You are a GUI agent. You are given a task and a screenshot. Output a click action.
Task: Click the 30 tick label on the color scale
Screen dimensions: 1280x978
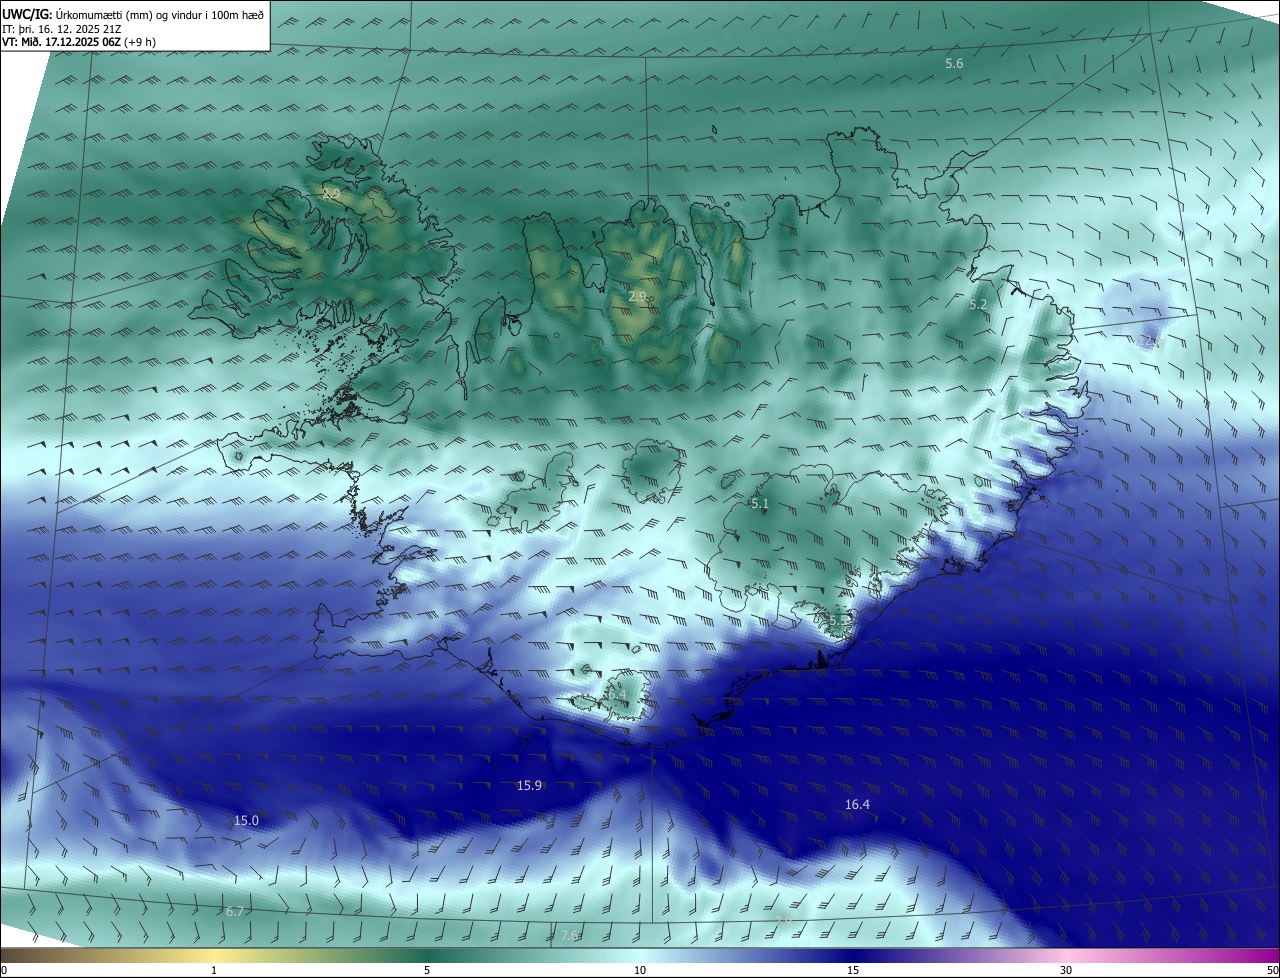1066,971
